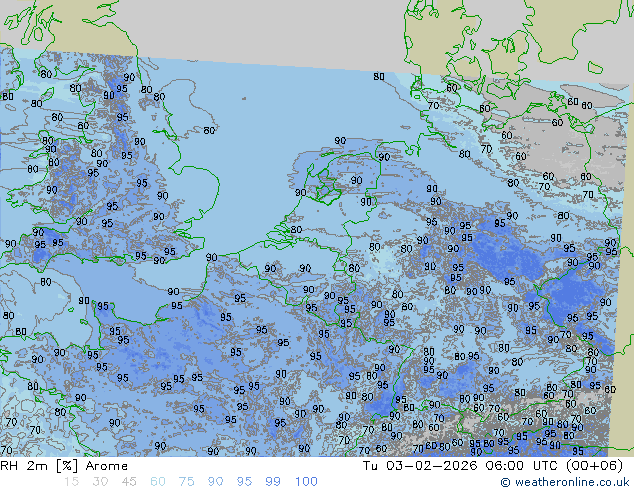634x490 pixels.
Task: Select the legend value 45
Action: coord(129,482)
